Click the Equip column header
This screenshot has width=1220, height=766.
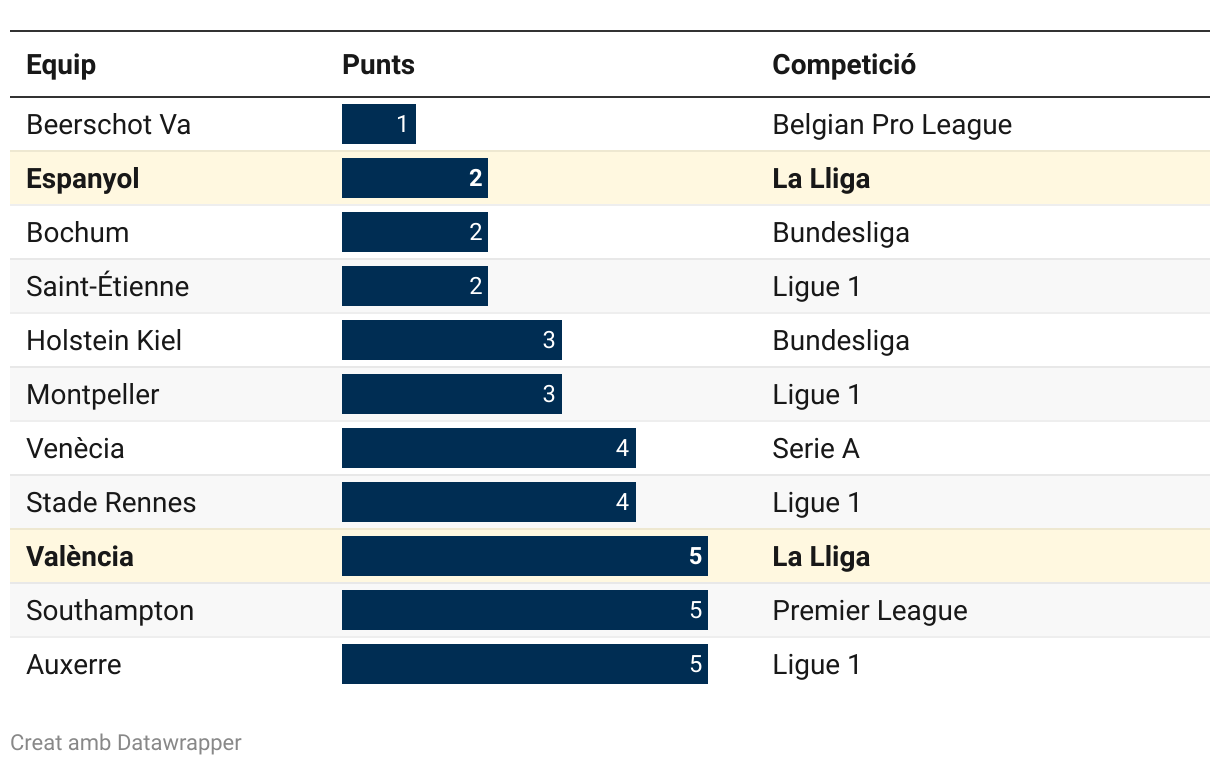pos(61,65)
